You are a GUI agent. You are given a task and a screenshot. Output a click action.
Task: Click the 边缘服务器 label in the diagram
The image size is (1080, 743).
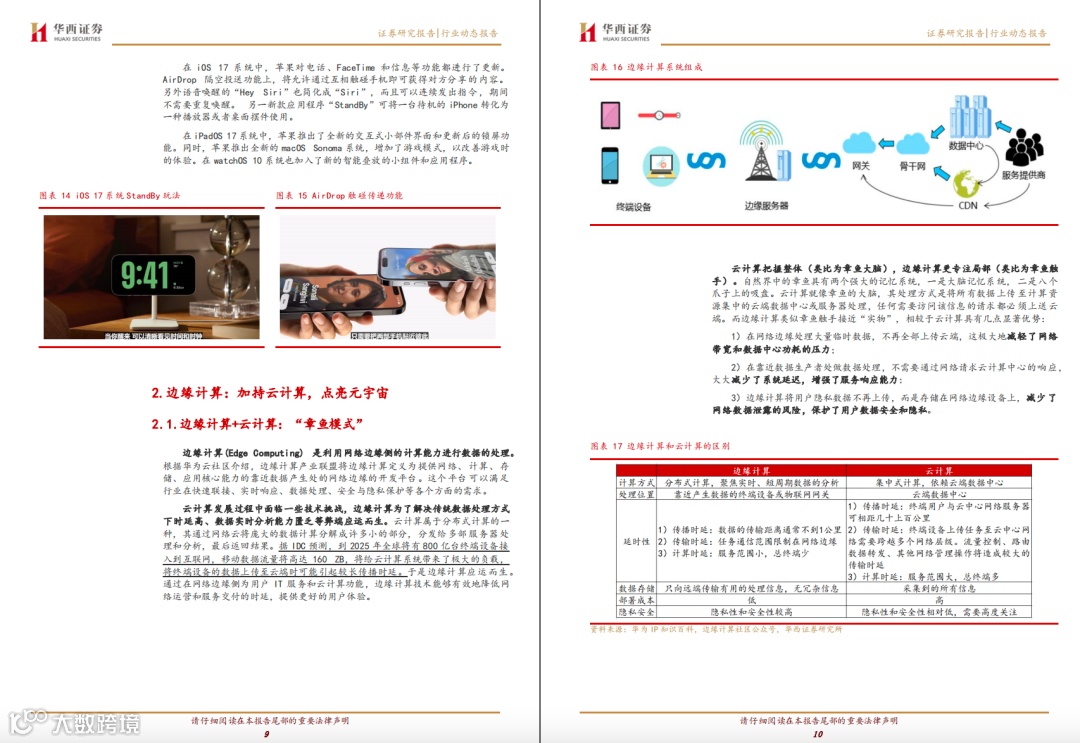pos(766,206)
